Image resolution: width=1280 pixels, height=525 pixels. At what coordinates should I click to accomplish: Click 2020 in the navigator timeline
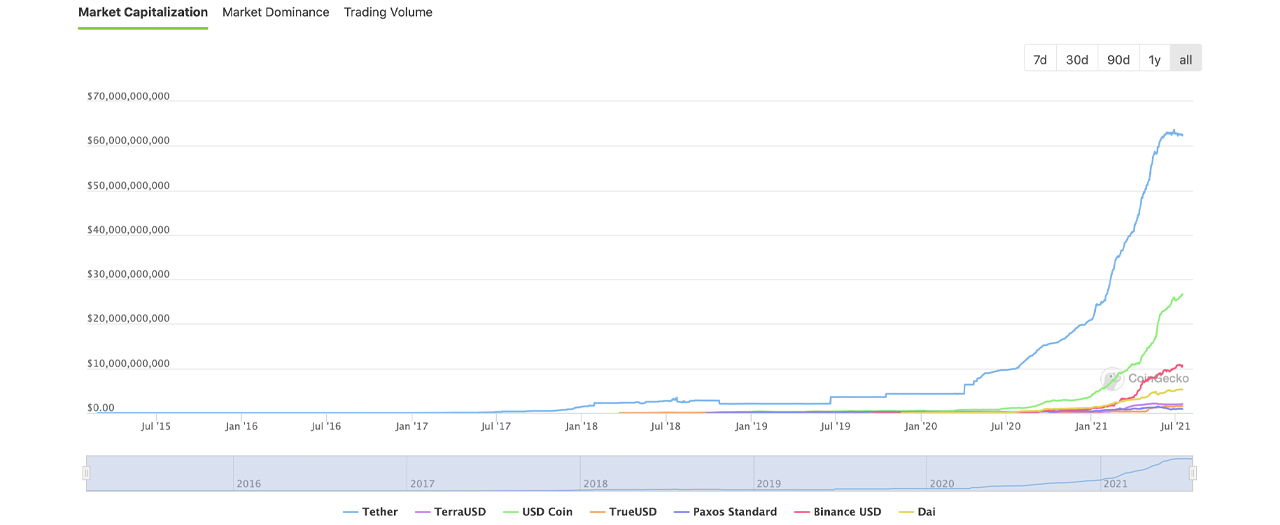click(942, 484)
